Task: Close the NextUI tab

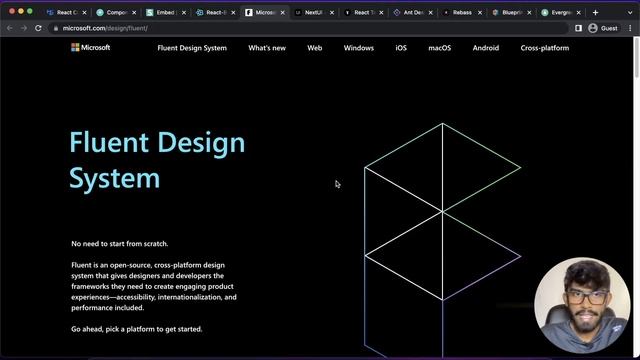Action: click(332, 13)
